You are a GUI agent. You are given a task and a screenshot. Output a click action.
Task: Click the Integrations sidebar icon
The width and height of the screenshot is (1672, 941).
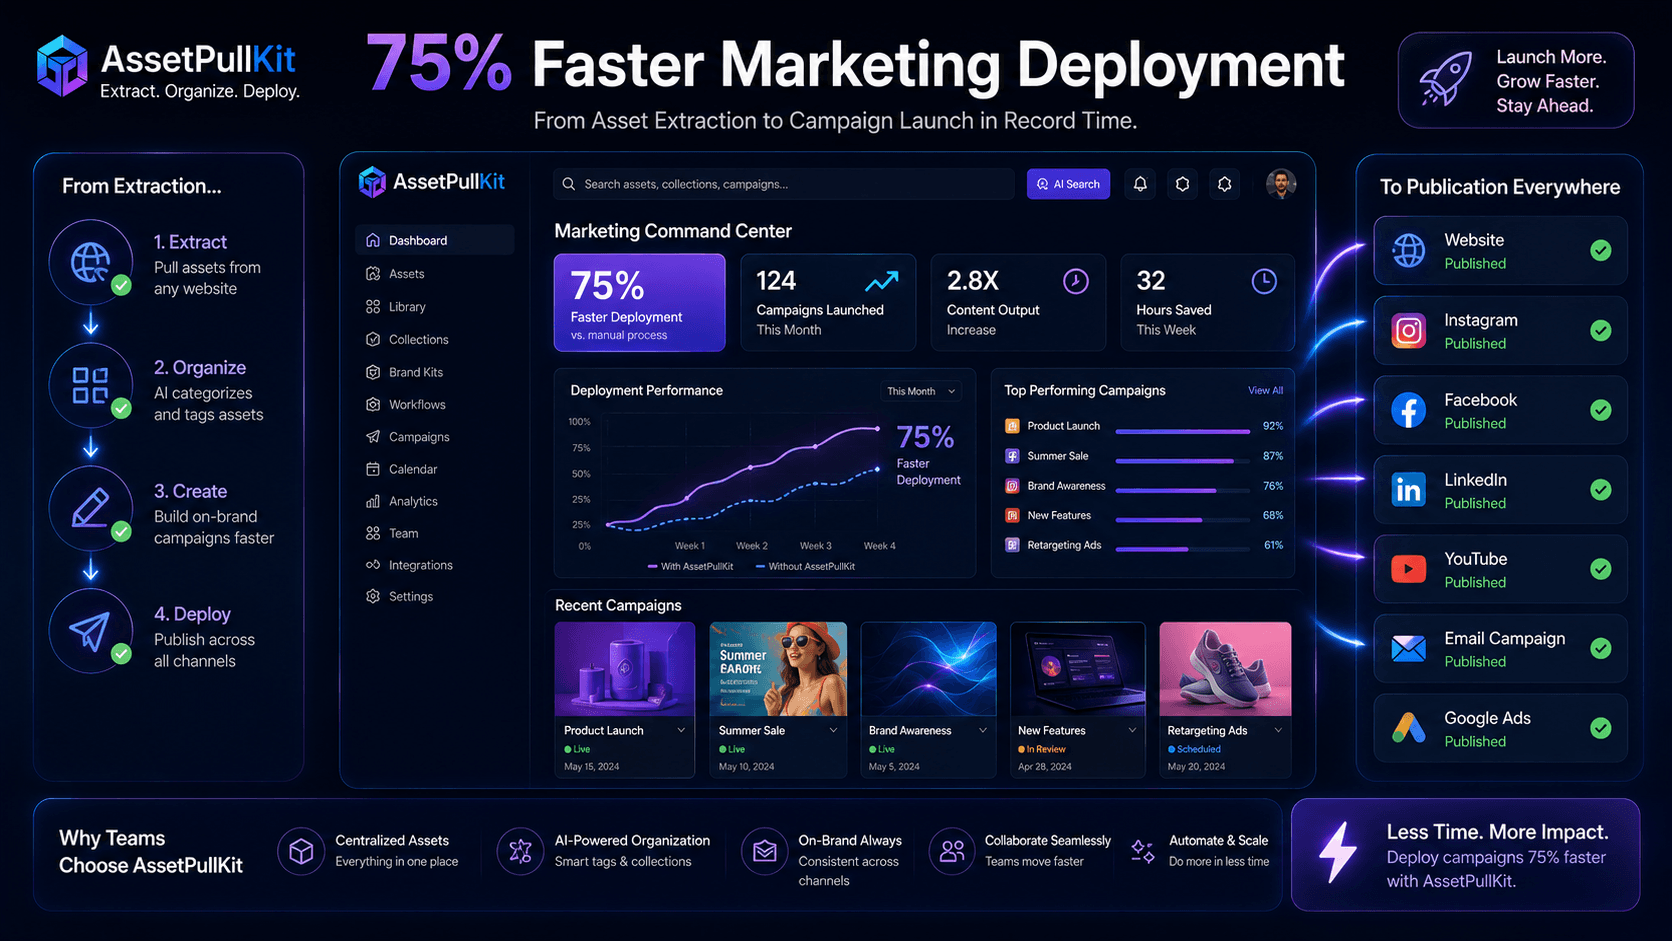pyautogui.click(x=373, y=565)
